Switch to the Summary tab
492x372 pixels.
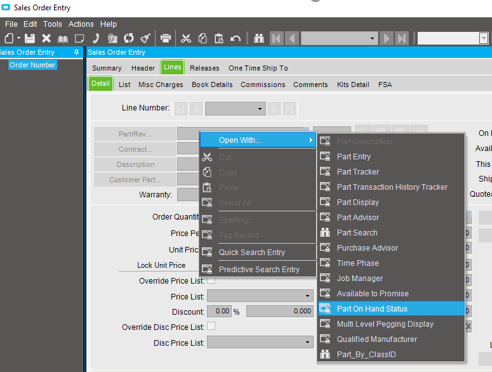[107, 68]
